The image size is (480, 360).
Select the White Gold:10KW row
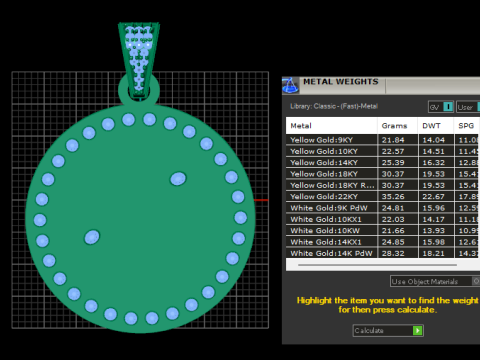coord(383,231)
